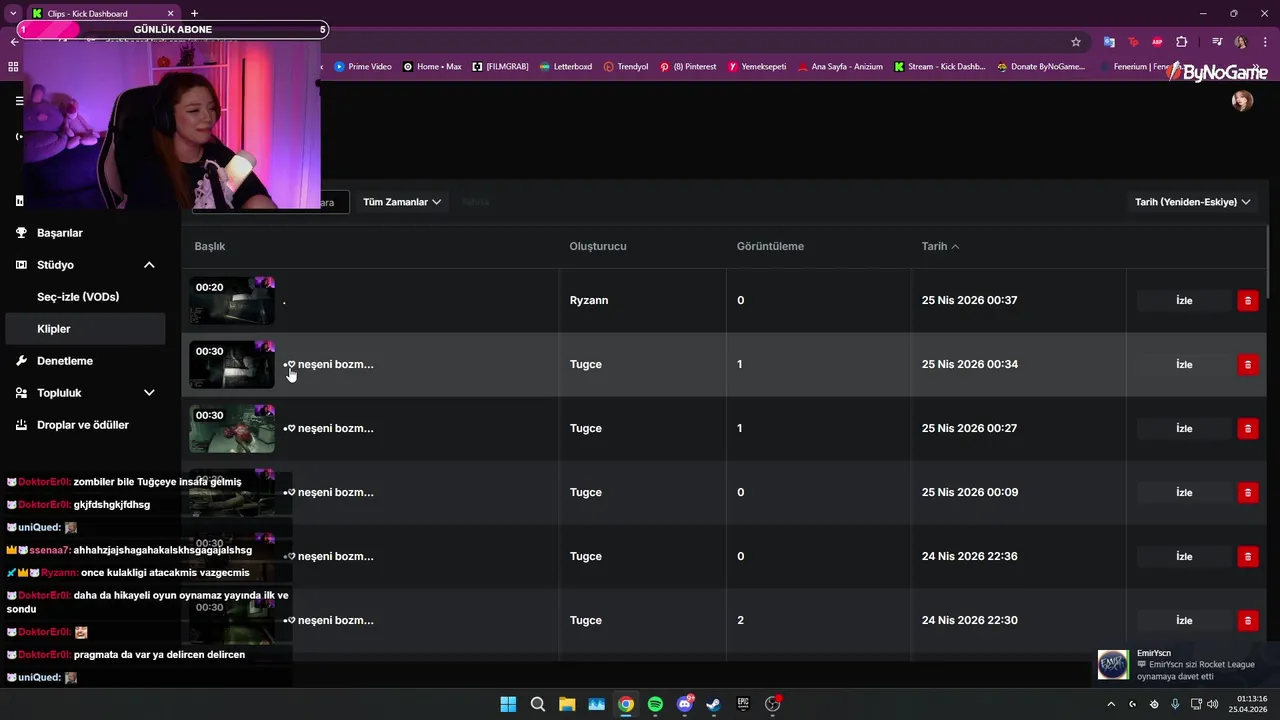The image size is (1280, 720).
Task: Open the Stream - Kick Dashboard bookmark
Action: 940,67
